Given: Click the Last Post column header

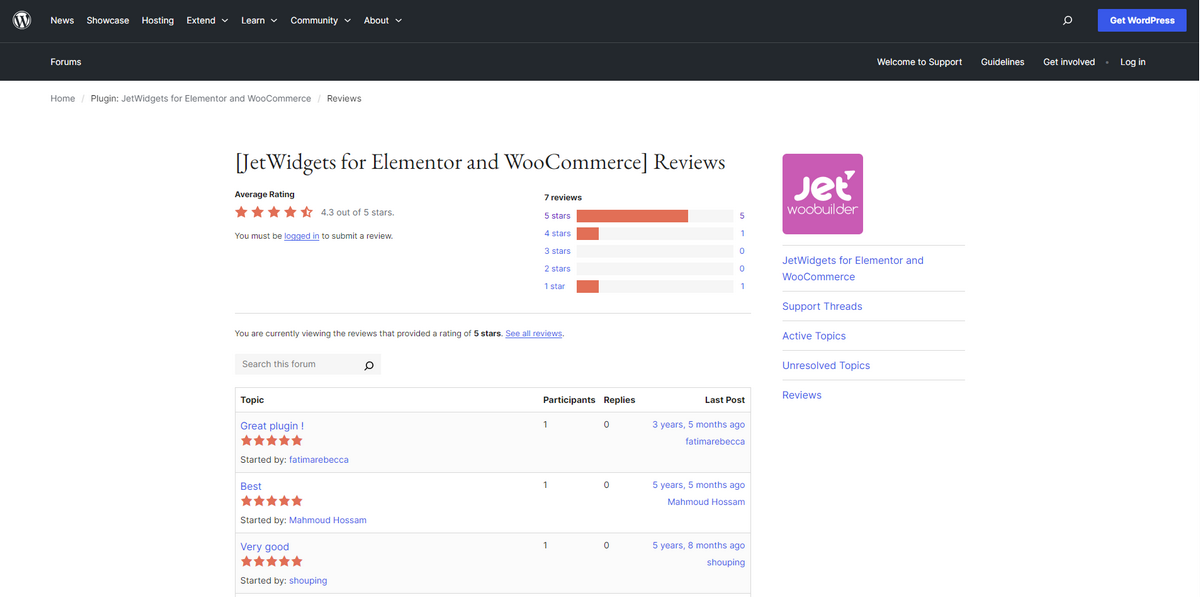Looking at the screenshot, I should click(725, 400).
